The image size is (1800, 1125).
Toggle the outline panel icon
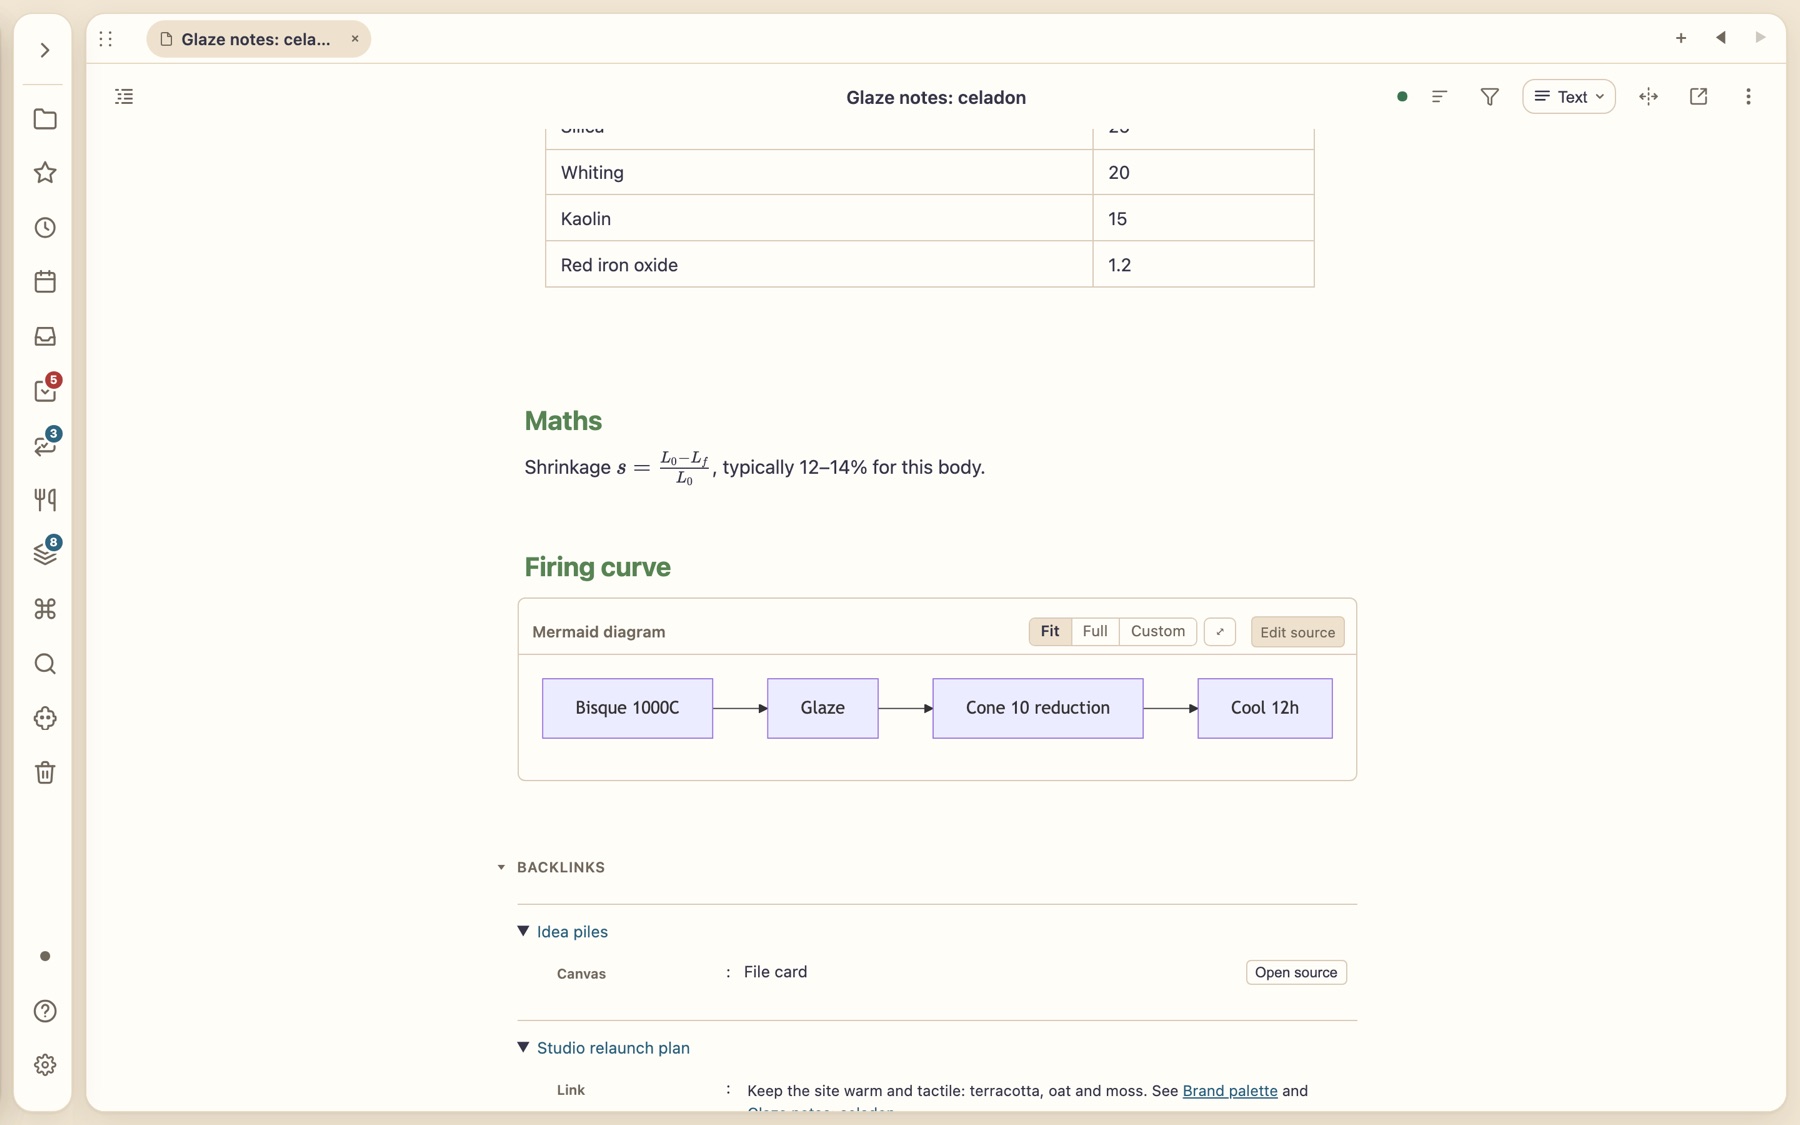click(124, 97)
